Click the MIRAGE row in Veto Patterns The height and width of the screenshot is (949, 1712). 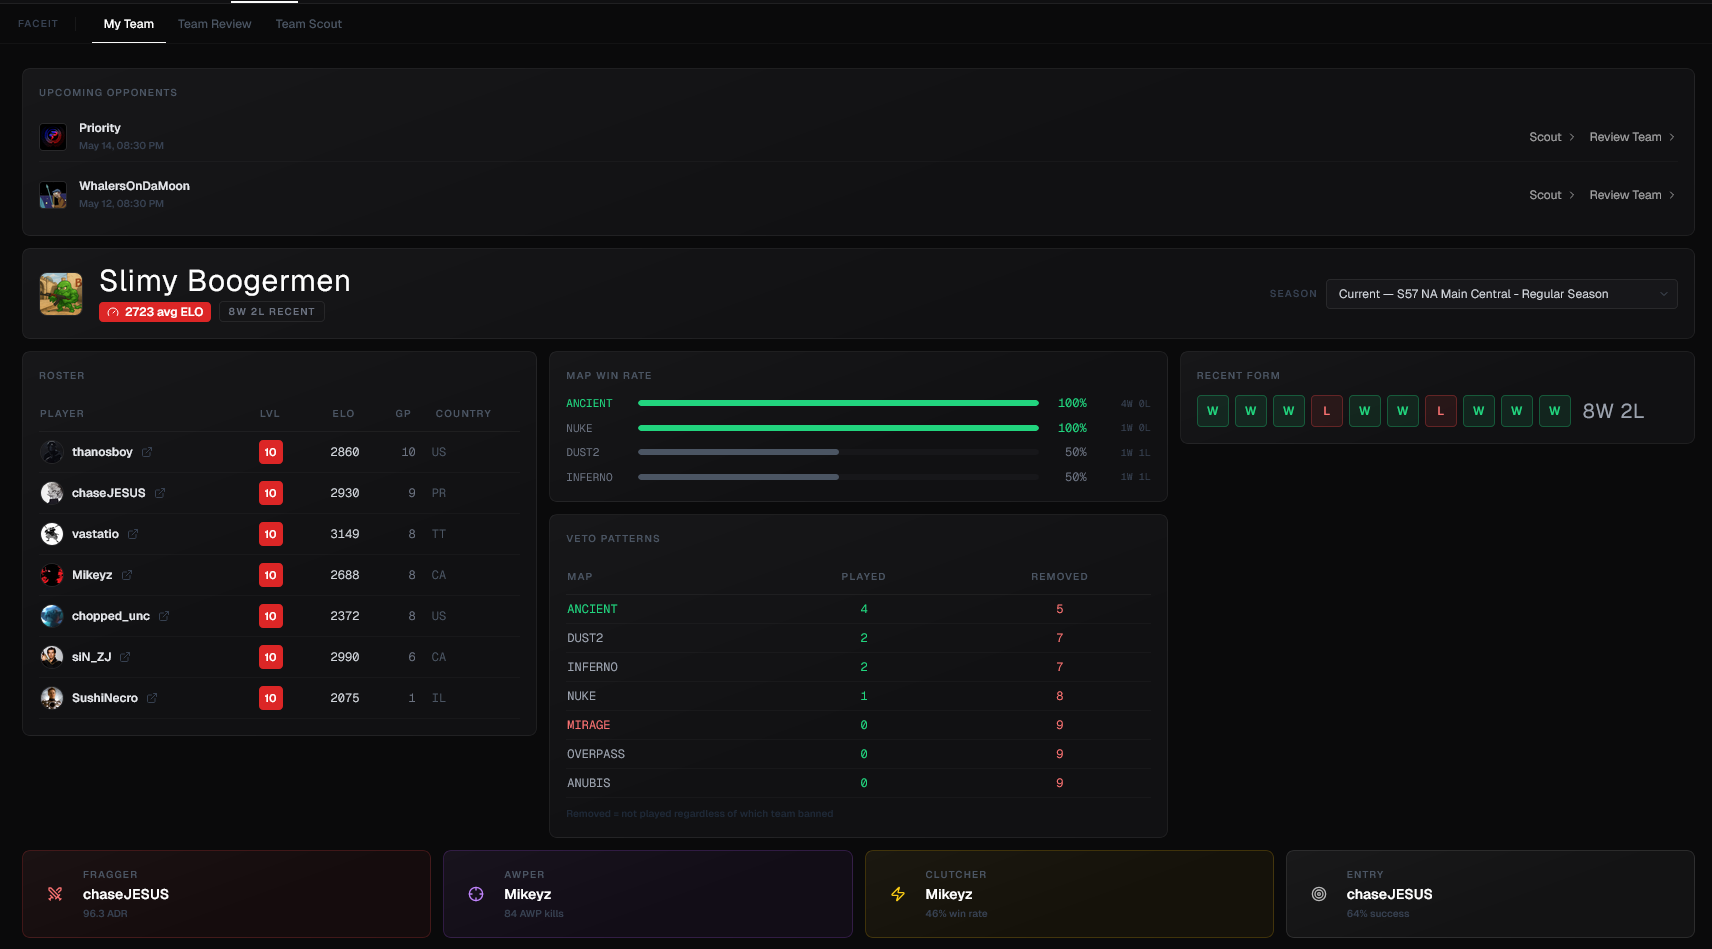(859, 725)
